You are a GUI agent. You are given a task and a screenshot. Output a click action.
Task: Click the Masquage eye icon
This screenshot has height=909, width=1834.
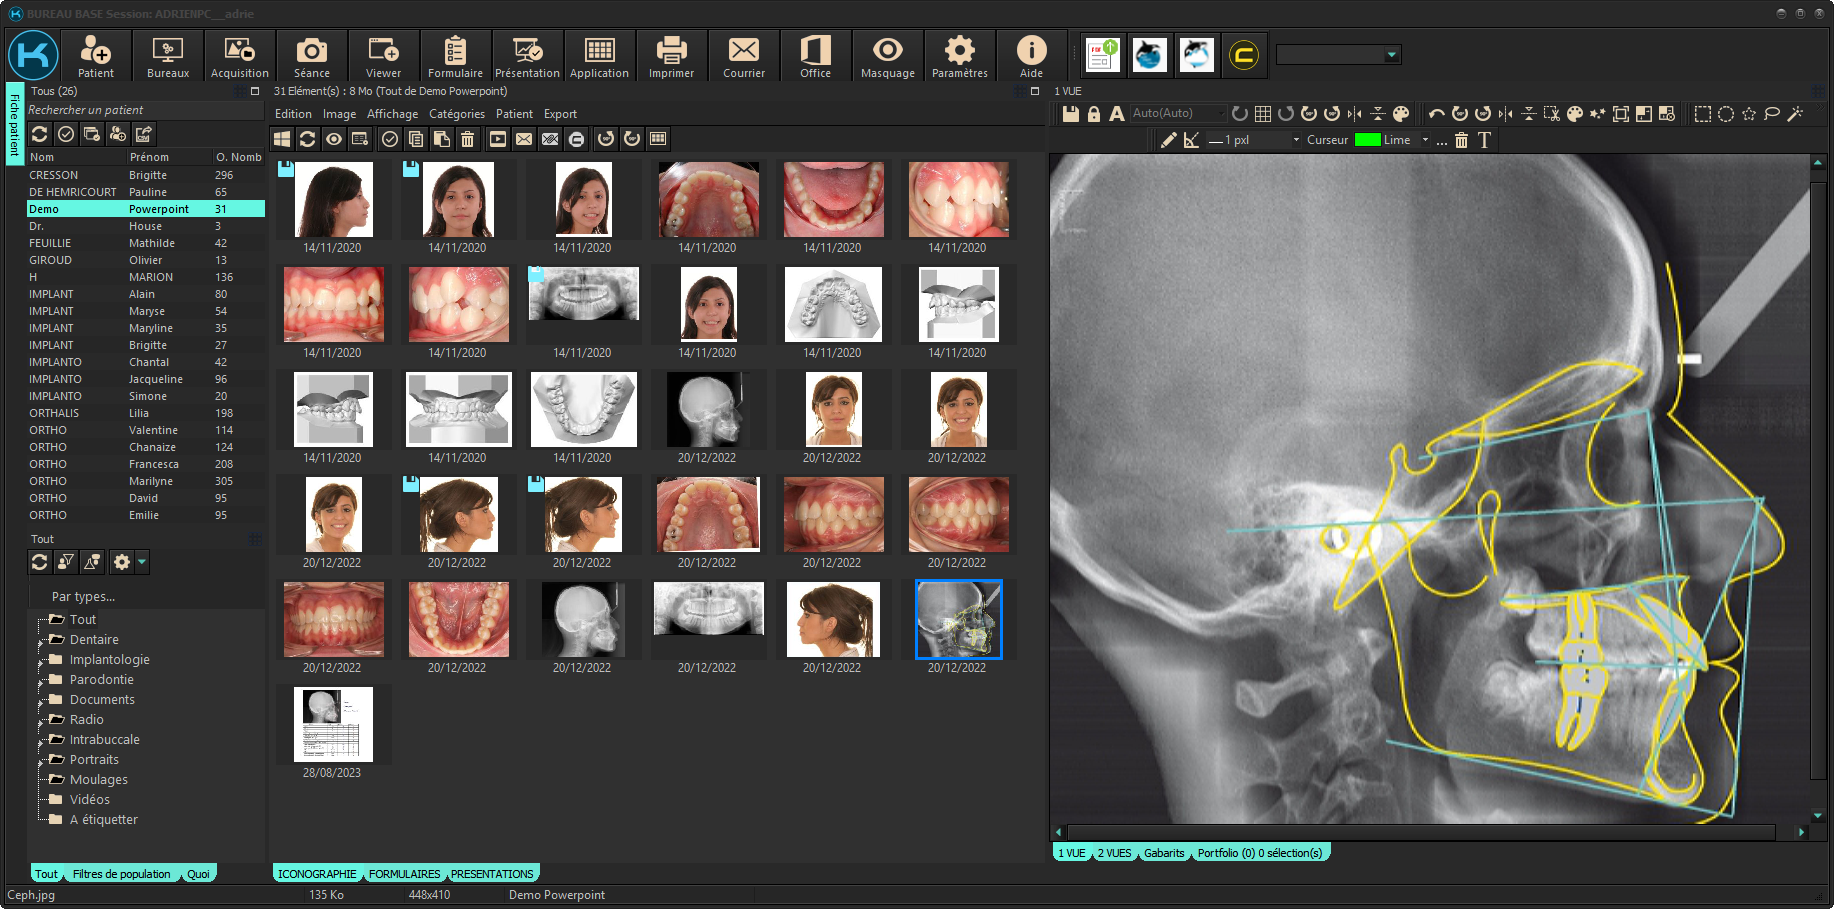[887, 56]
